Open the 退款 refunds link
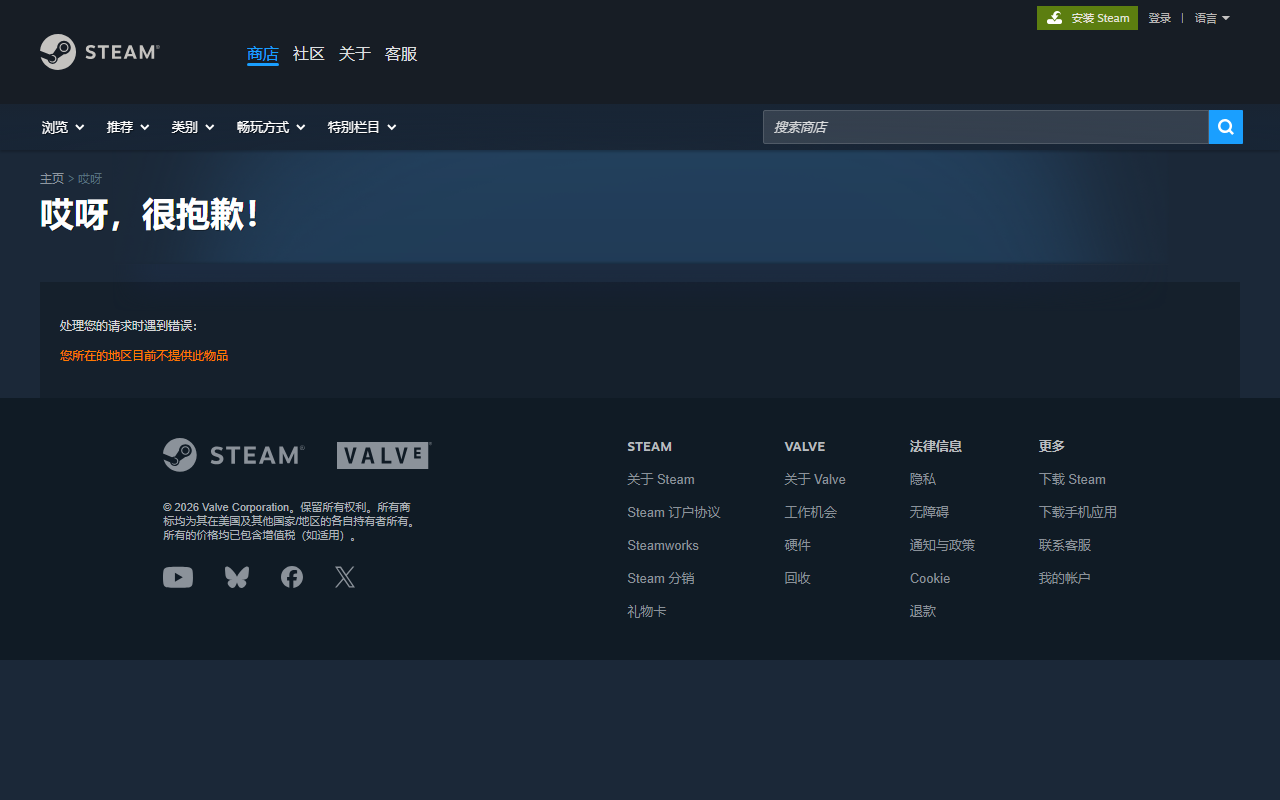 tap(923, 612)
